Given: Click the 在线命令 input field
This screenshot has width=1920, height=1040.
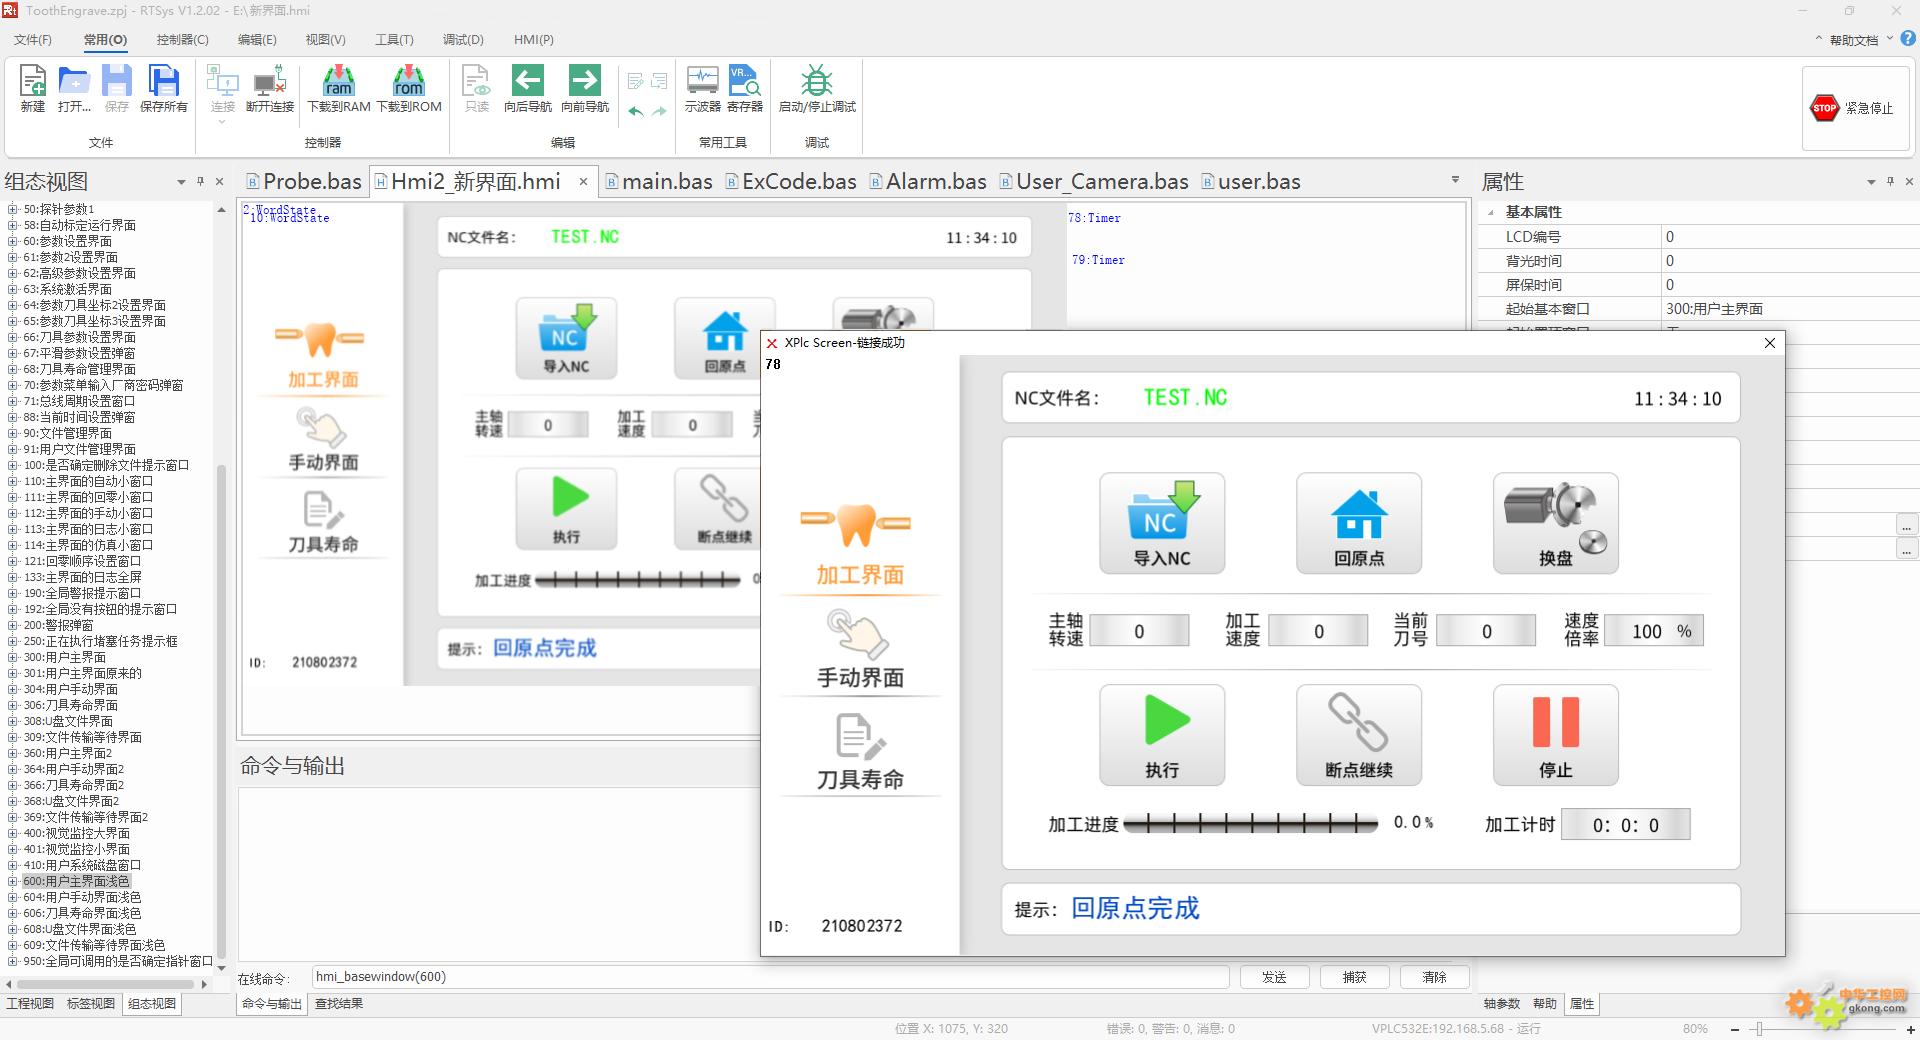Looking at the screenshot, I should (x=770, y=977).
